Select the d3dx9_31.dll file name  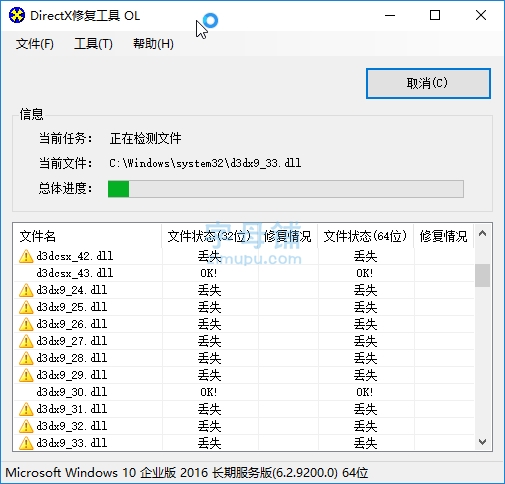coord(72,409)
